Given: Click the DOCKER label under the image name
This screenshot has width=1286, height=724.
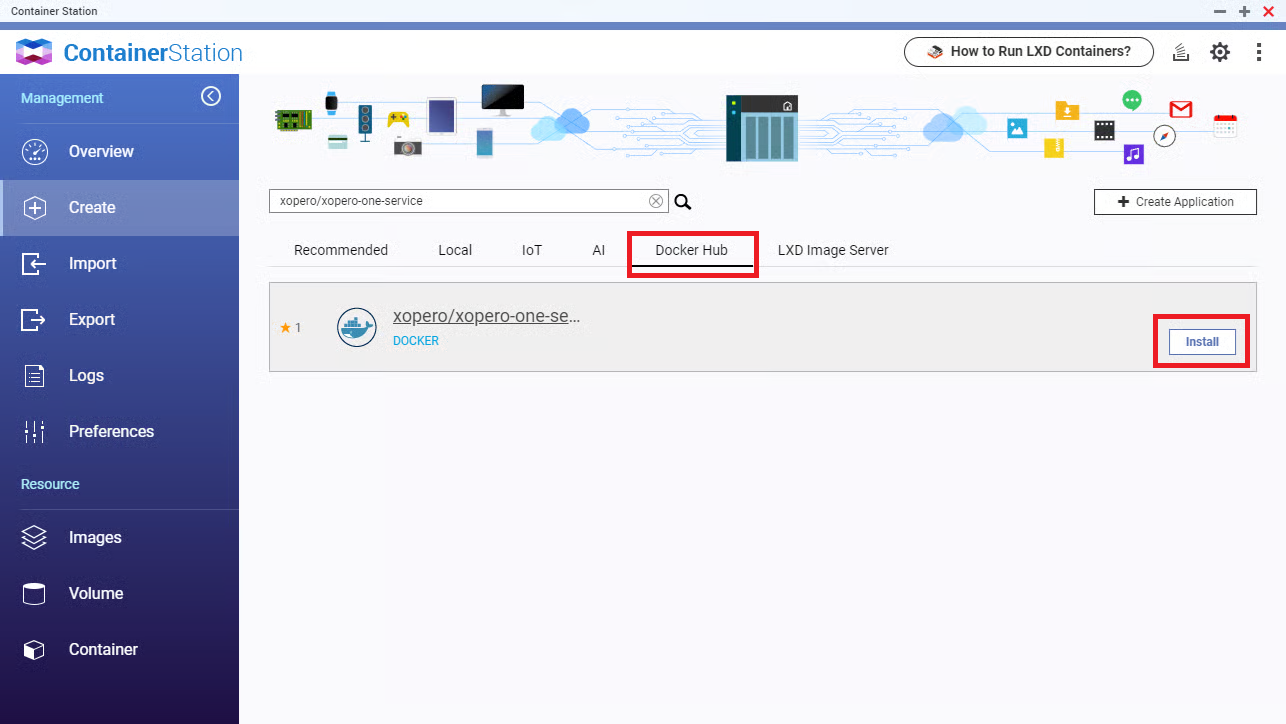Looking at the screenshot, I should [416, 341].
